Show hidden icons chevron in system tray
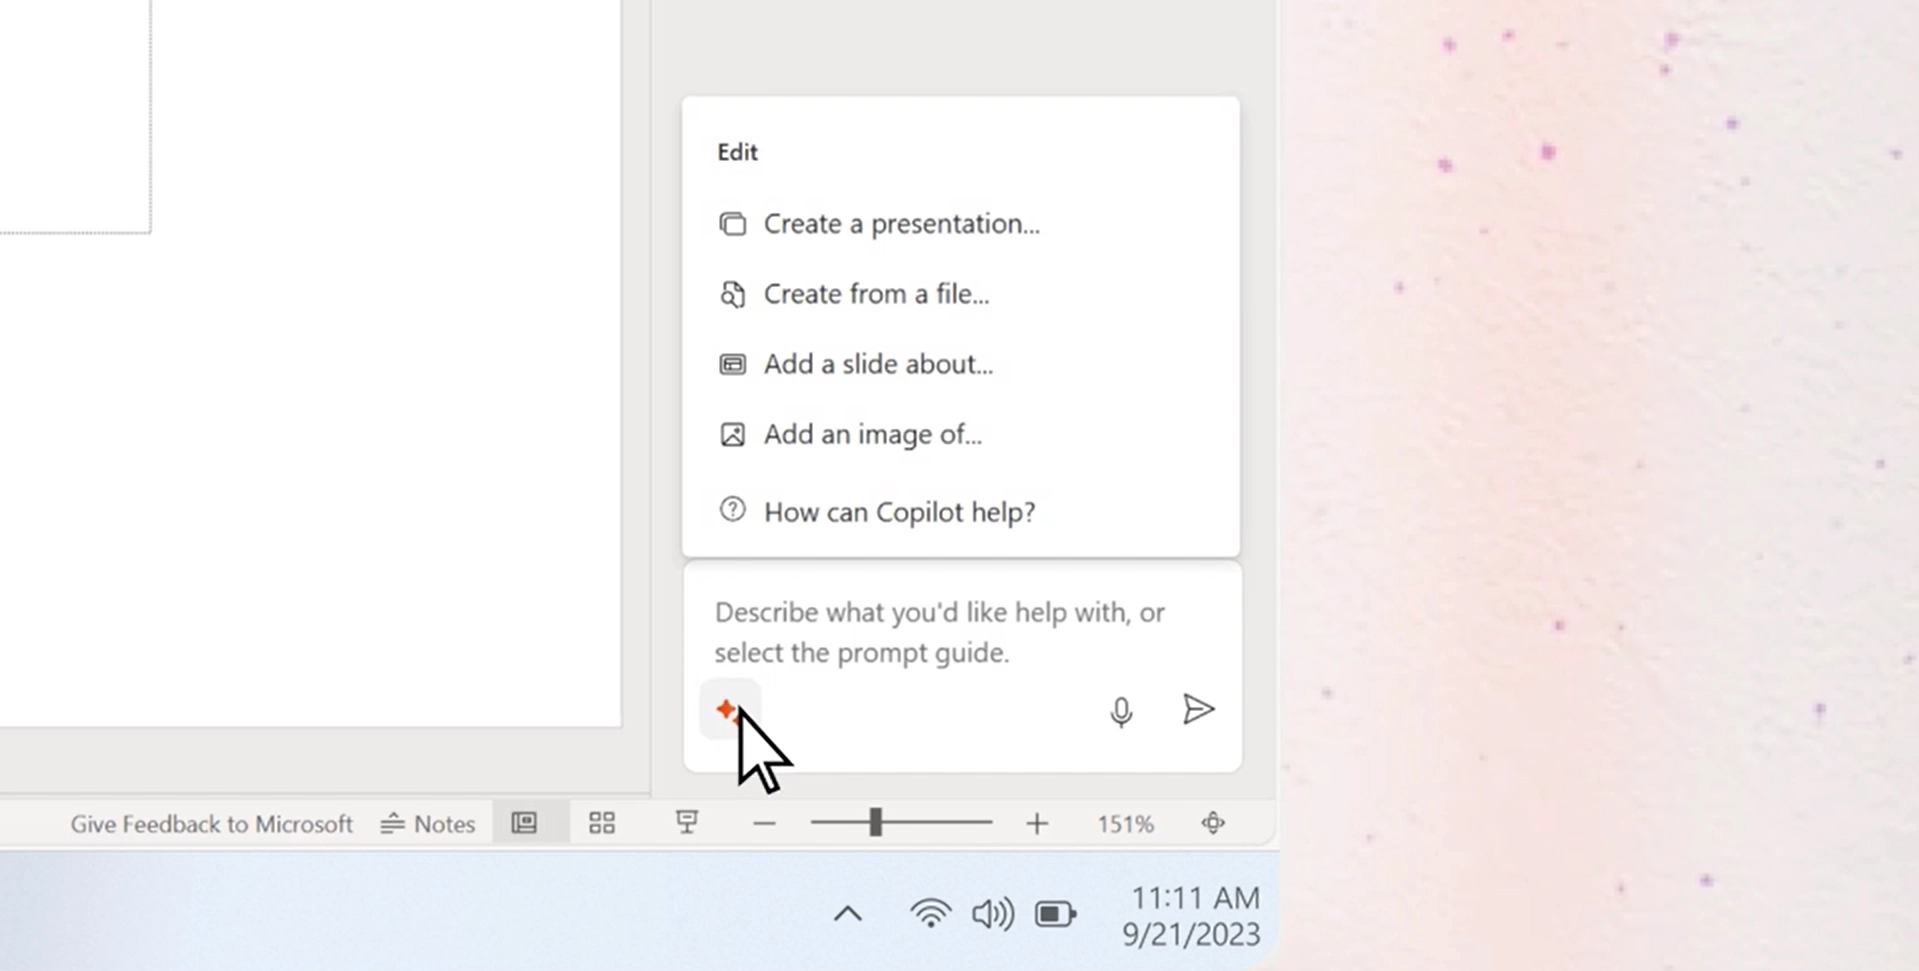The width and height of the screenshot is (1919, 971). [x=848, y=913]
